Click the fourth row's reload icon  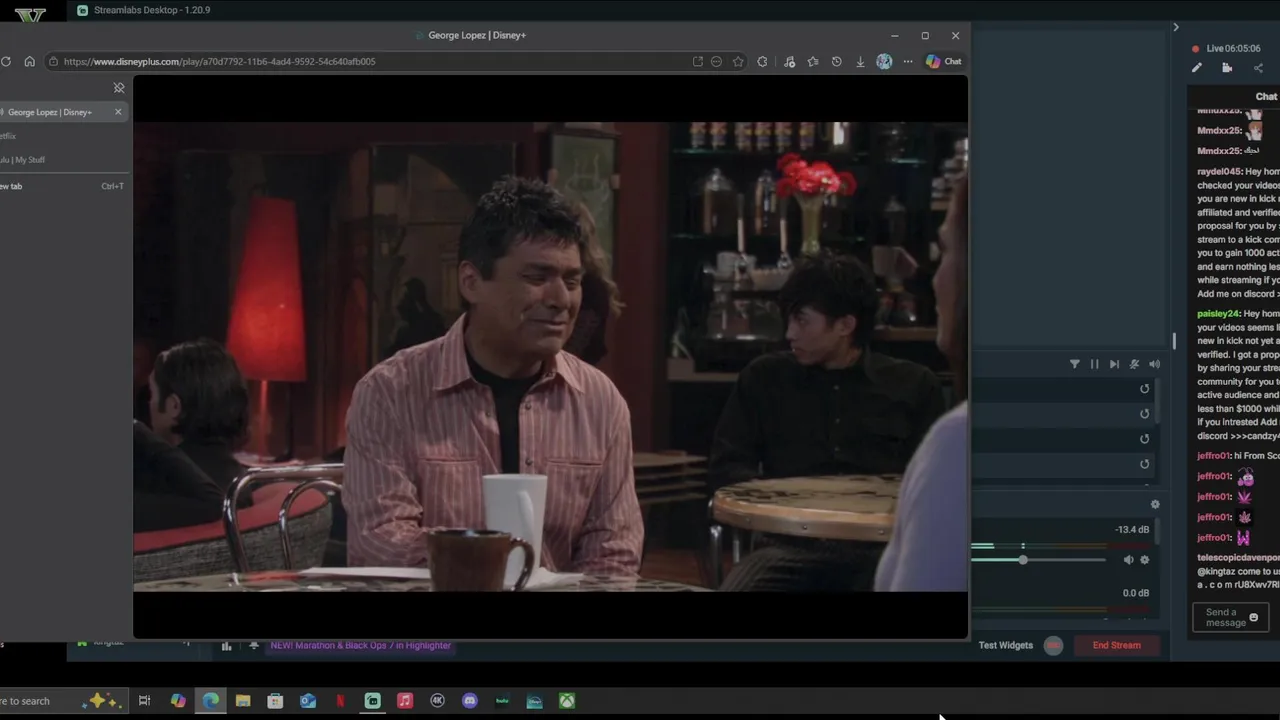coord(1145,464)
